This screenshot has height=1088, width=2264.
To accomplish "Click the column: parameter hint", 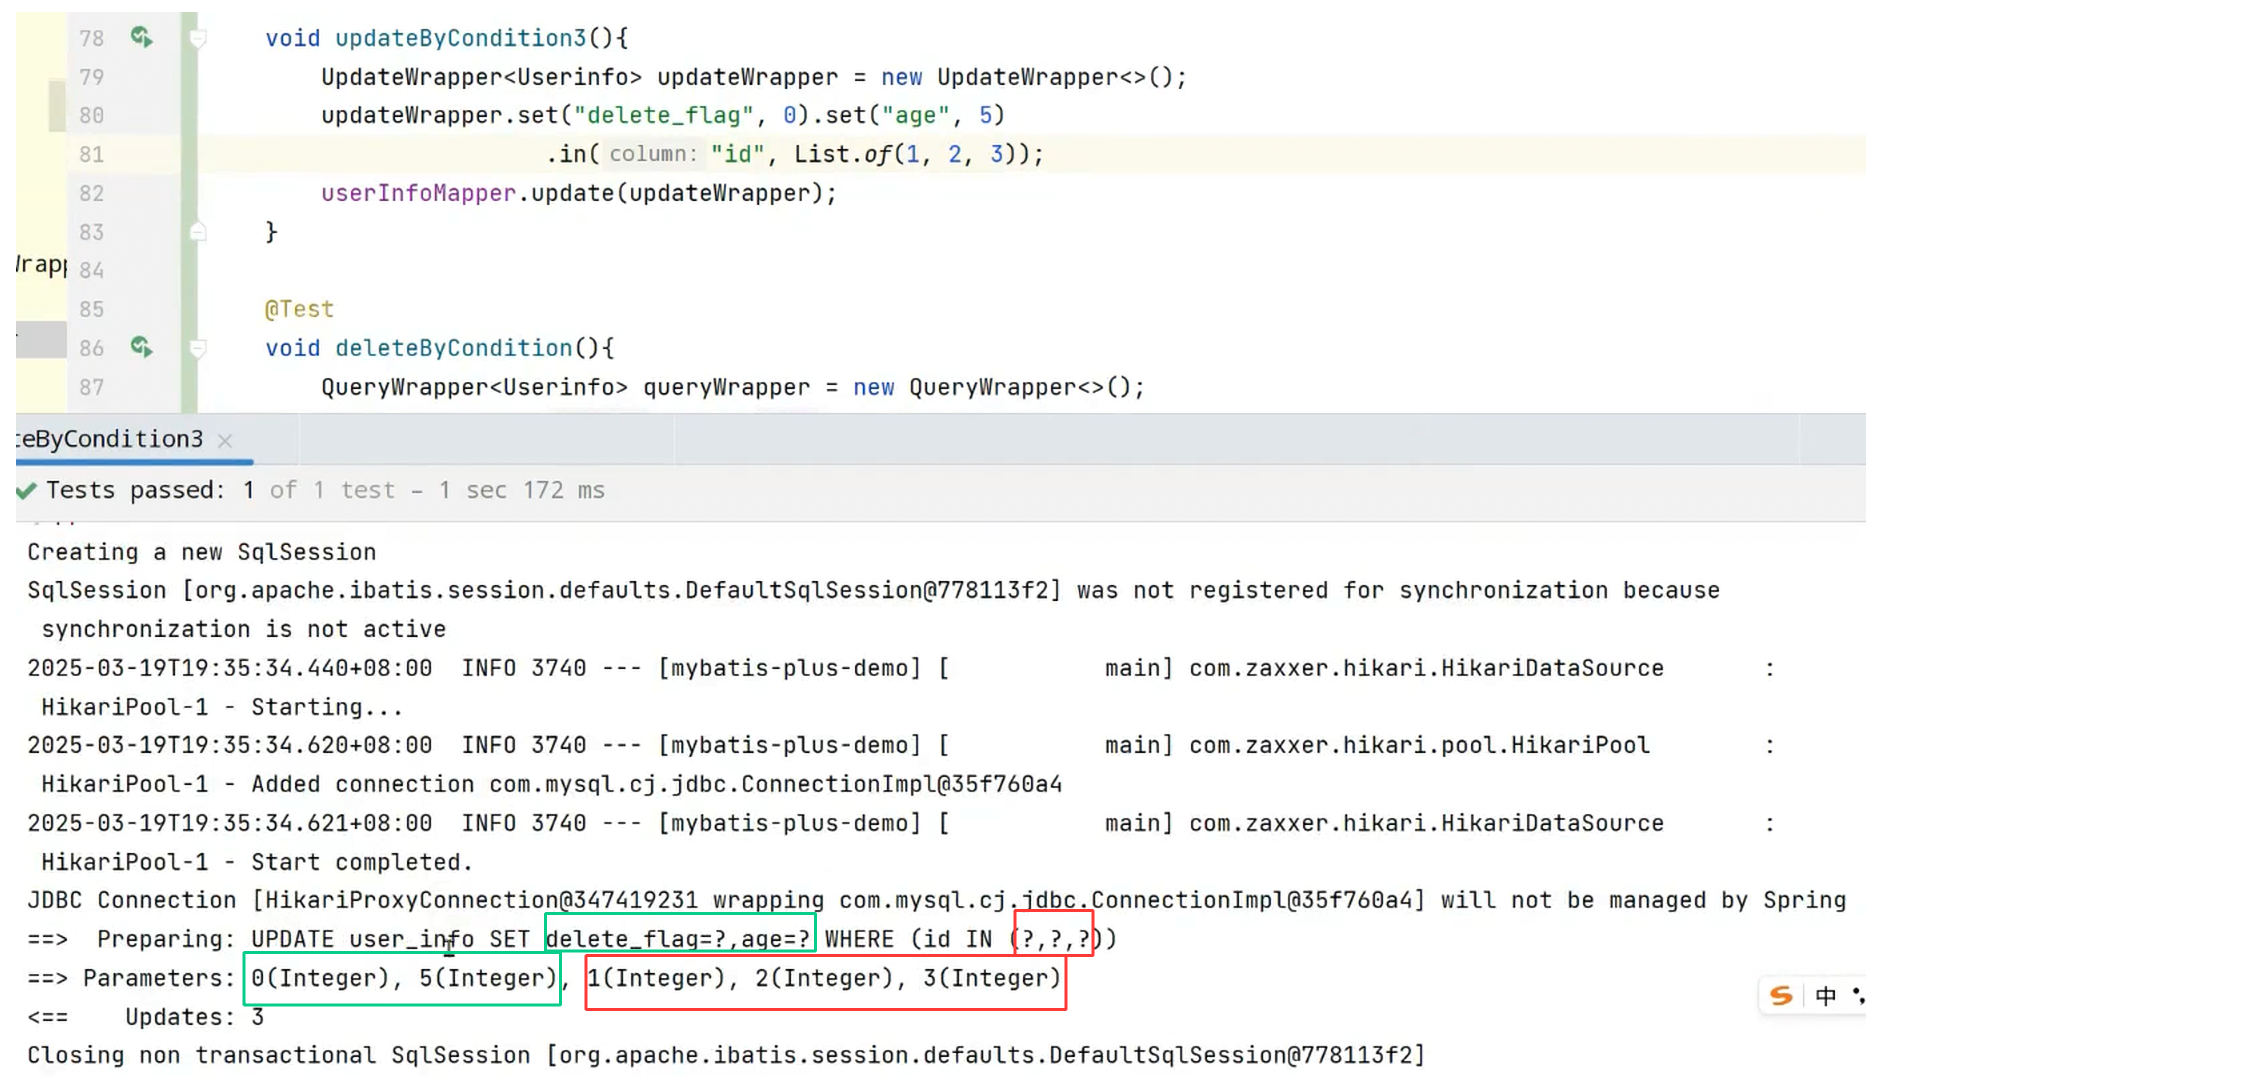I will [x=652, y=154].
